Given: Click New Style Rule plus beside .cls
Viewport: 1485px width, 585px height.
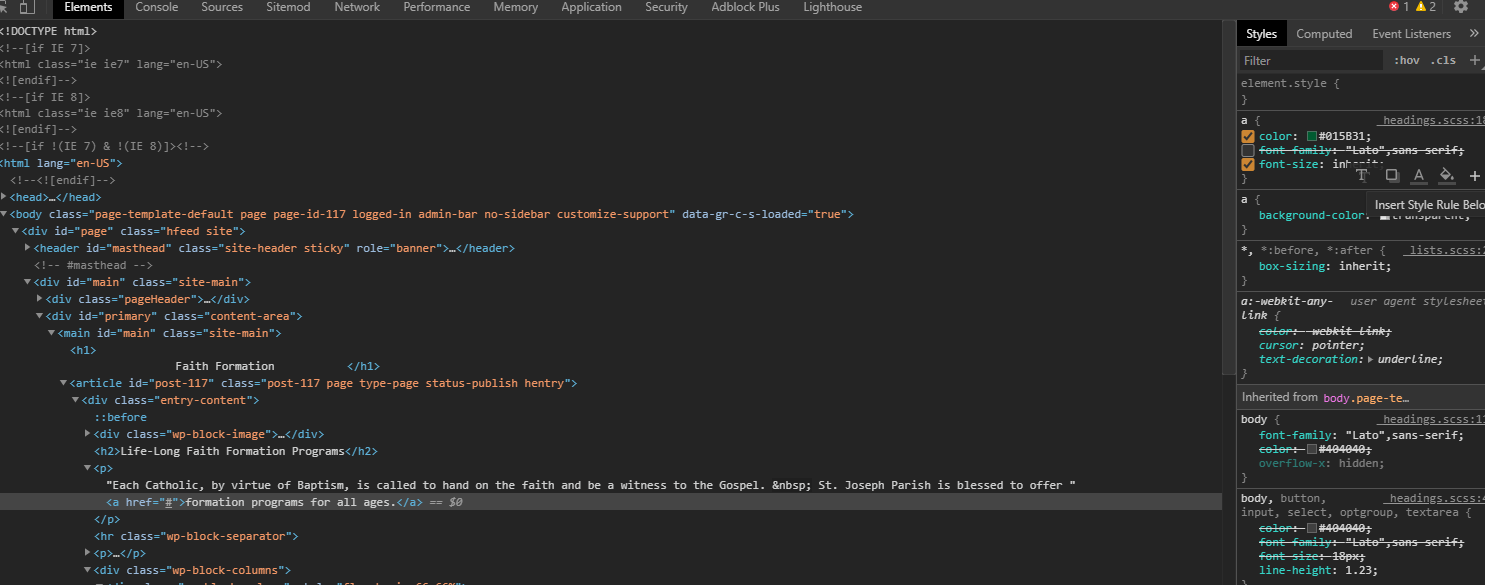Looking at the screenshot, I should pos(1474,60).
